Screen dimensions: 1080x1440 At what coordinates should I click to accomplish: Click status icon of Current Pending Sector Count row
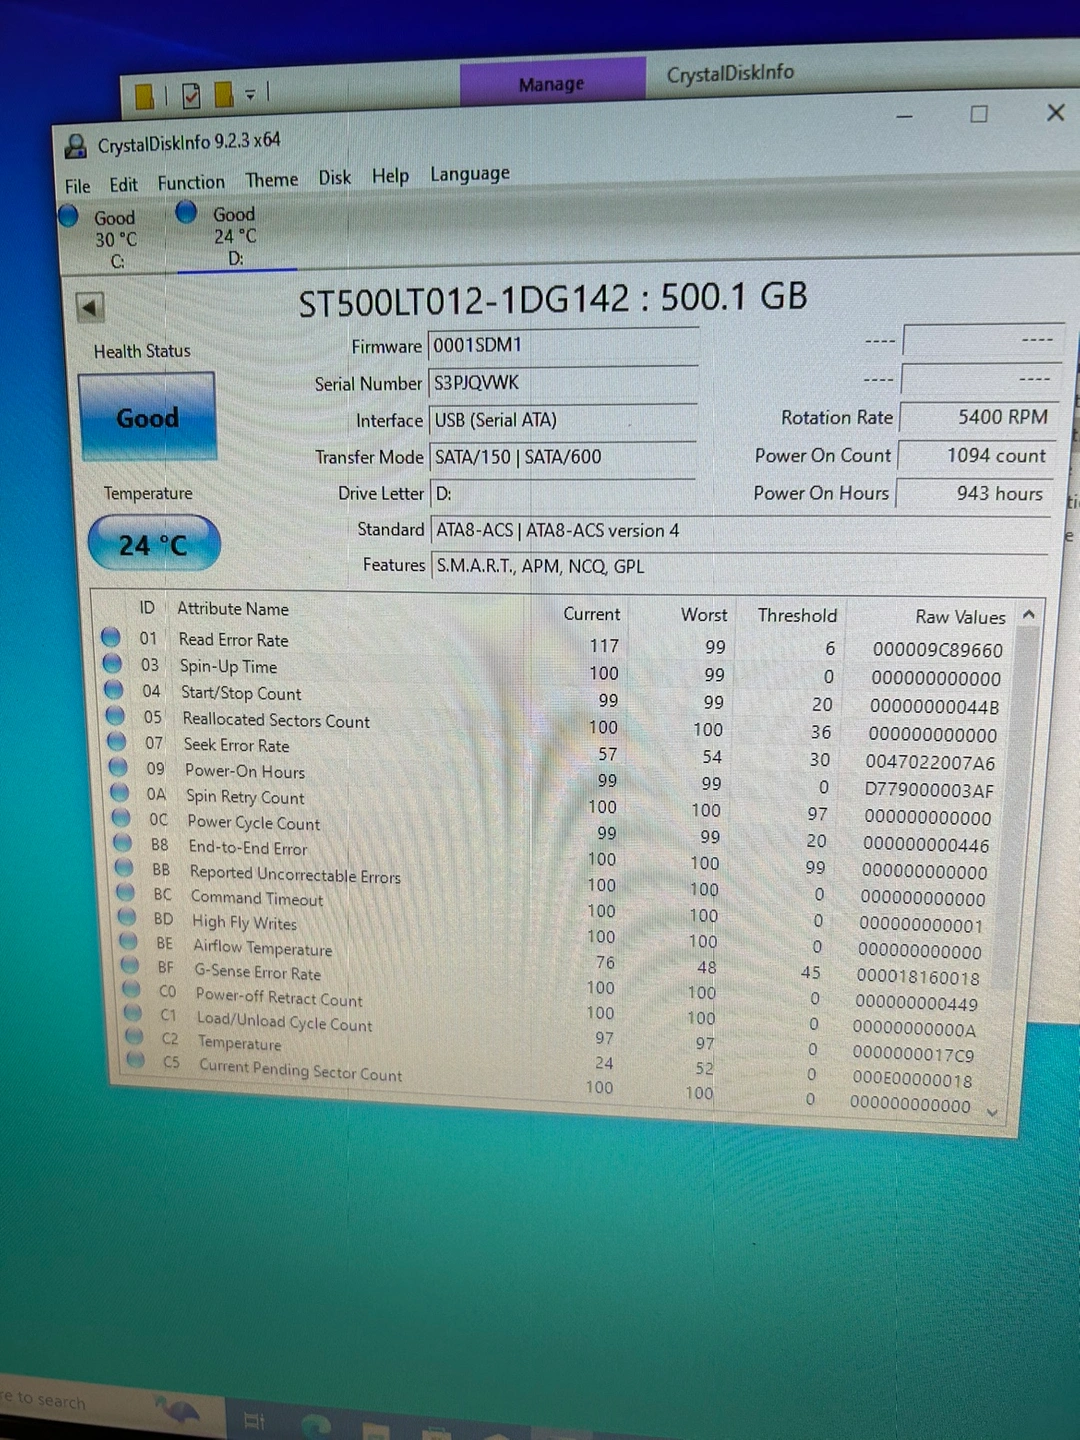click(x=136, y=1059)
